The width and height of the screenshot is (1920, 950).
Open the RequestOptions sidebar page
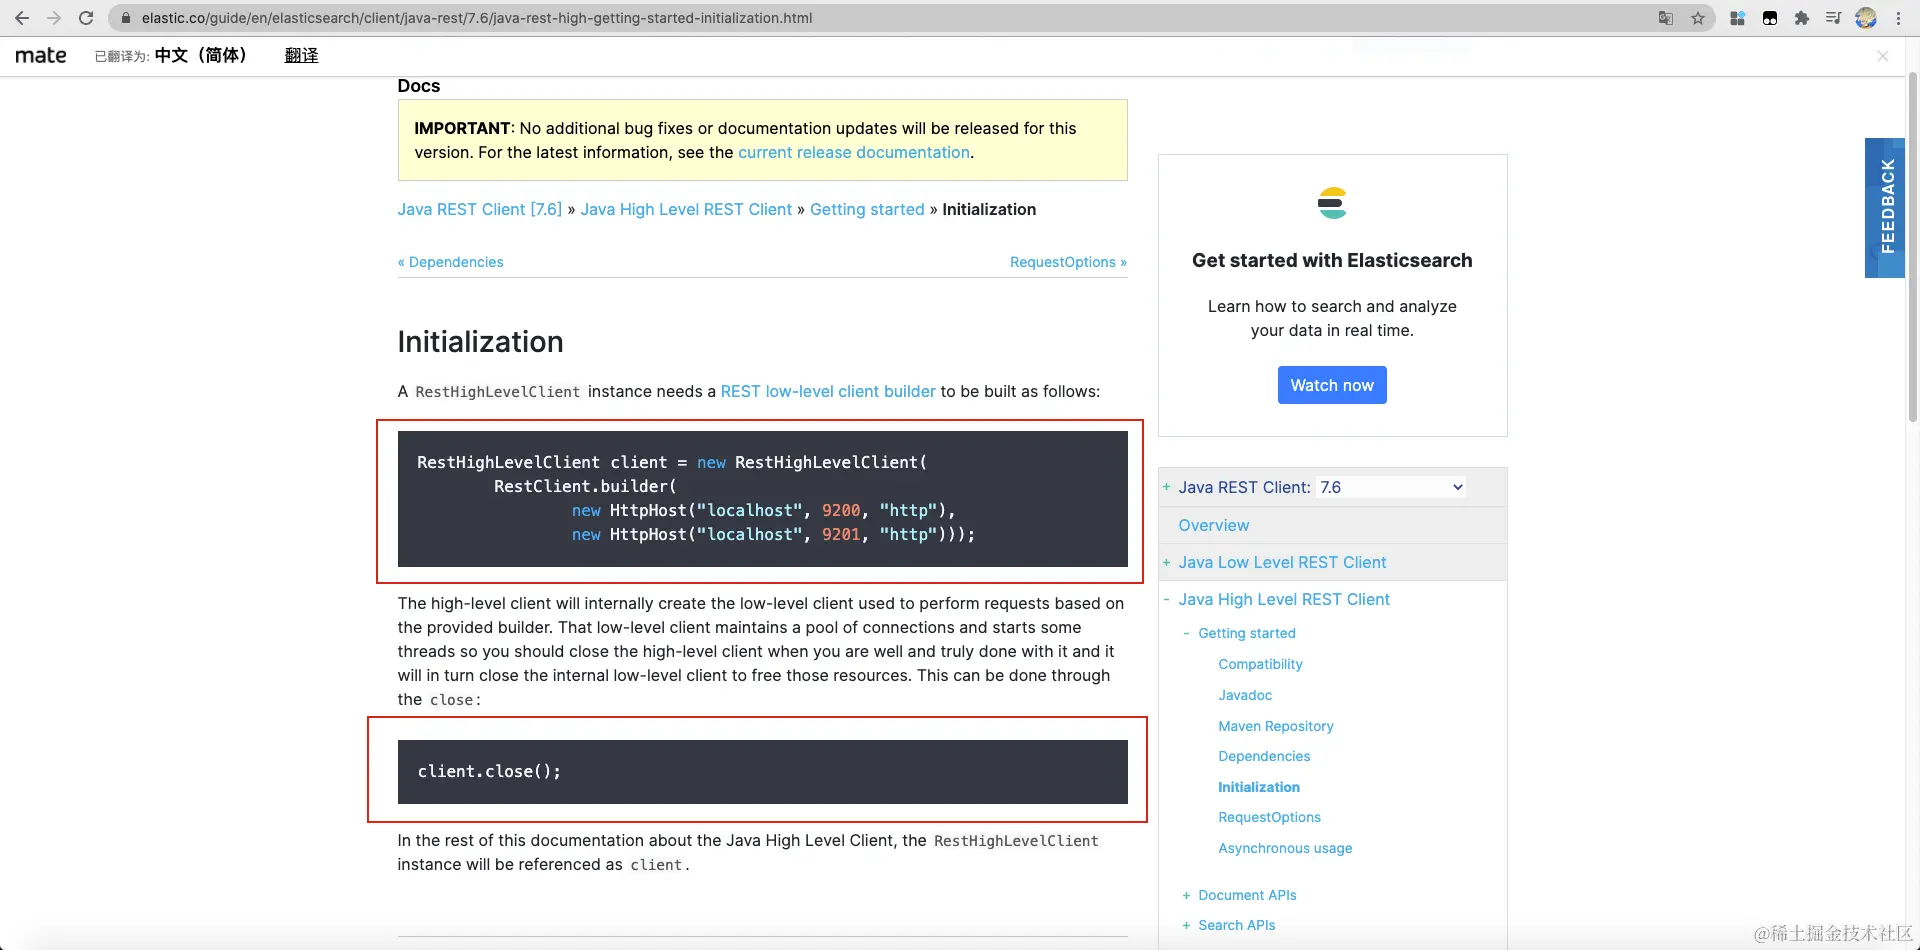point(1269,817)
